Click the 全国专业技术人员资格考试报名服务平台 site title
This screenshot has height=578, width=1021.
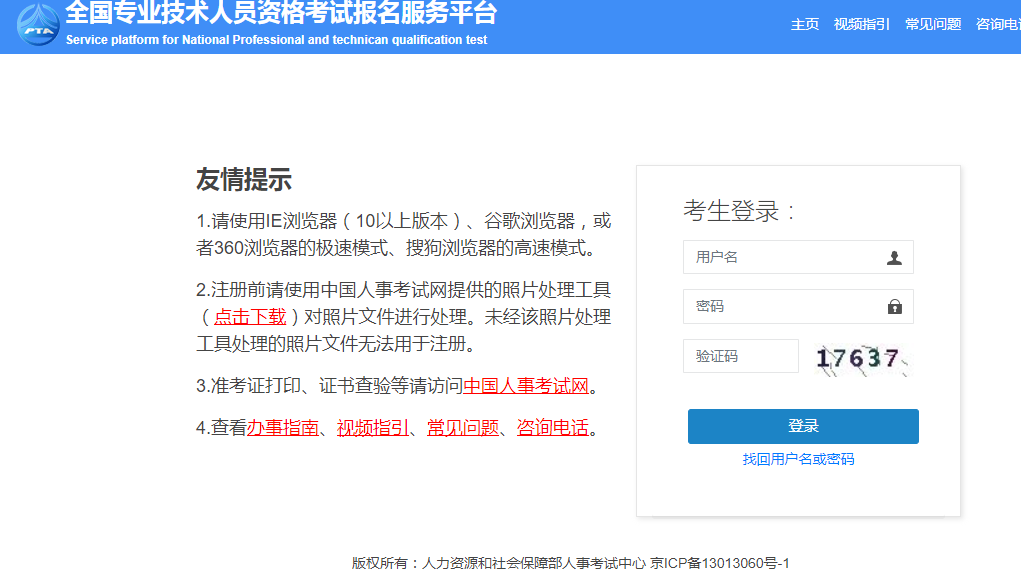pyautogui.click(x=281, y=12)
